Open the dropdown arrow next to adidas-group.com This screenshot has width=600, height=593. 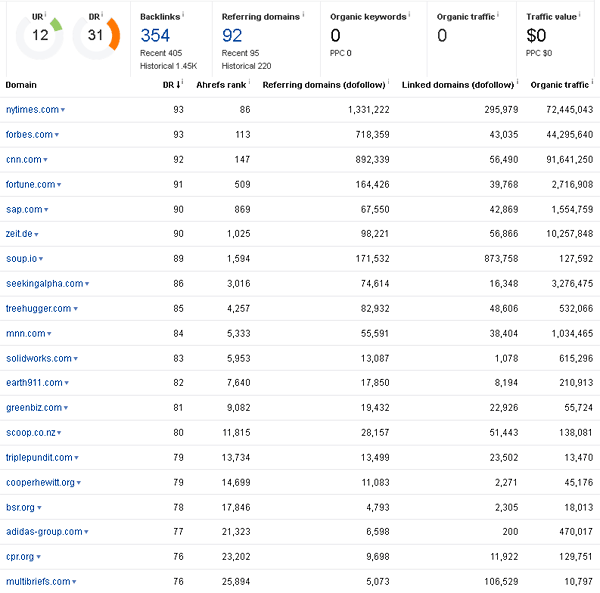[x=89, y=532]
